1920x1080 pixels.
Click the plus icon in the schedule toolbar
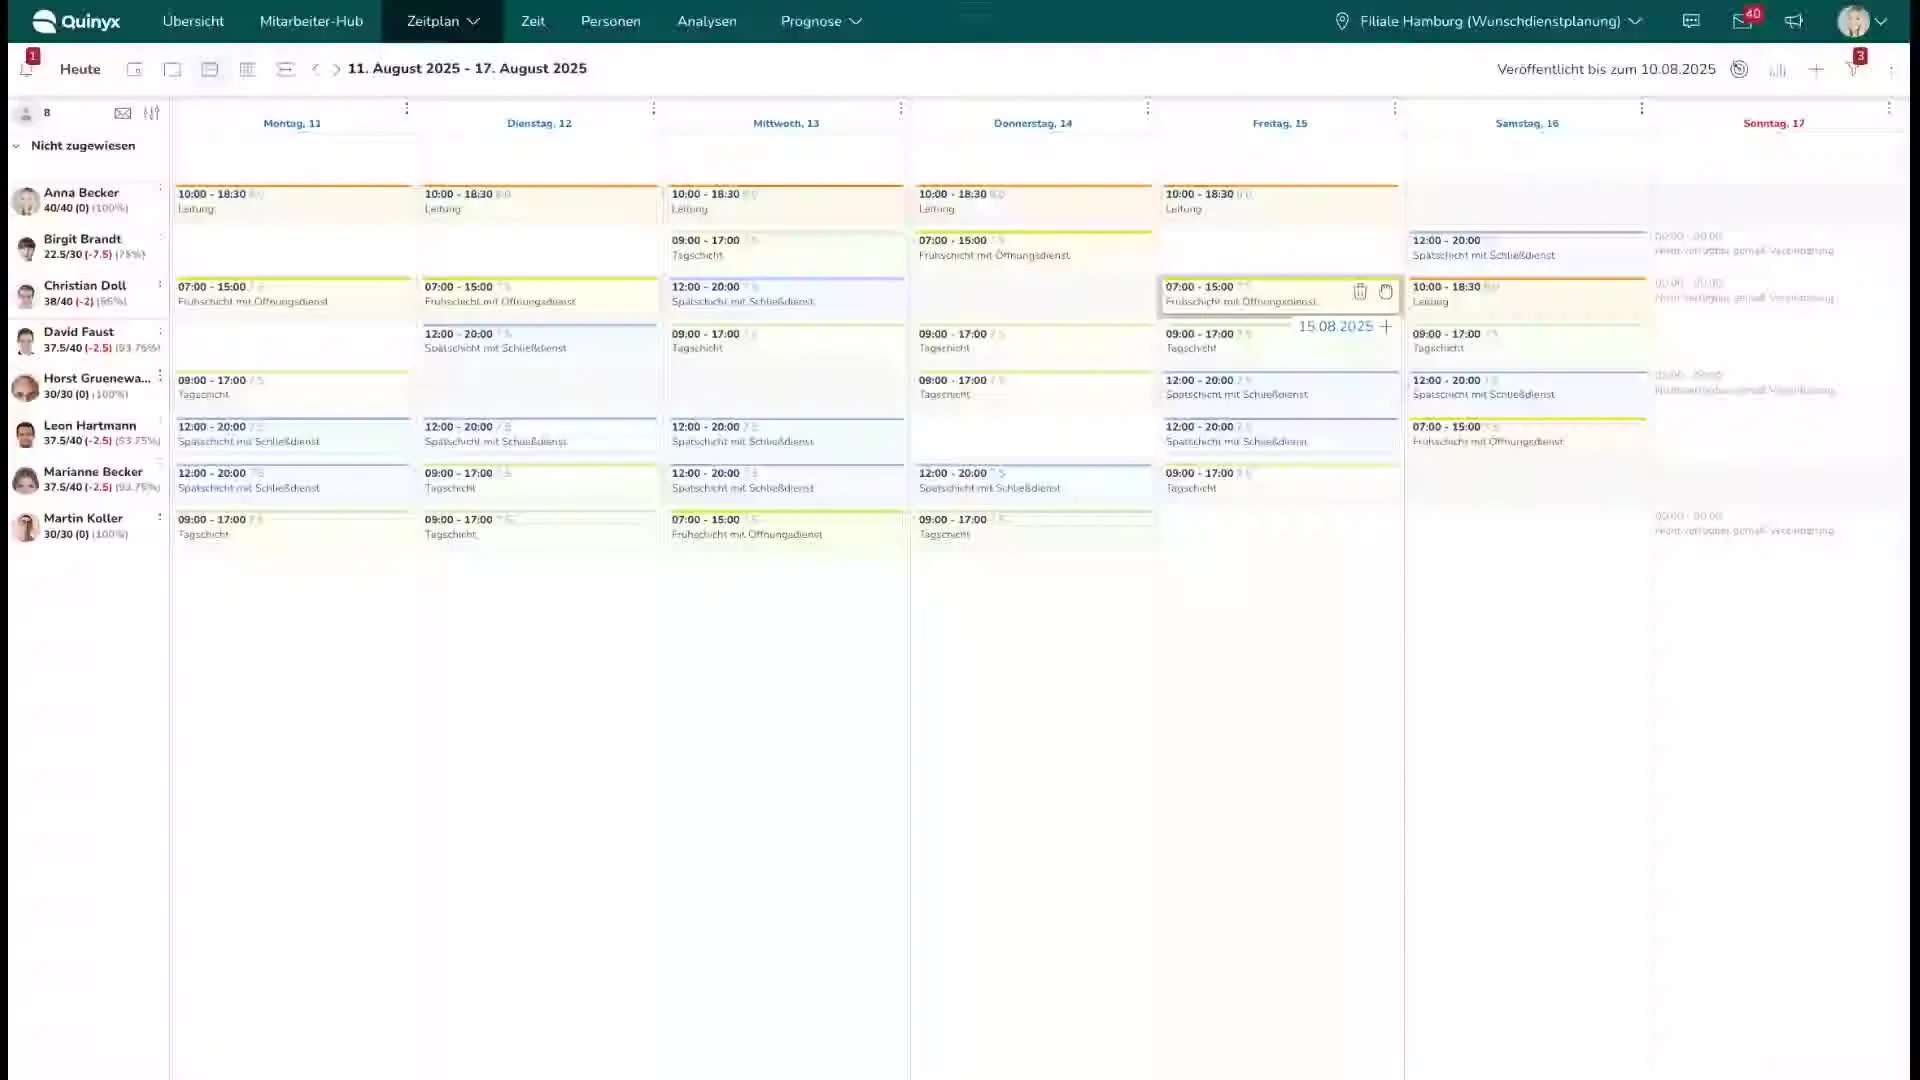tap(1816, 70)
